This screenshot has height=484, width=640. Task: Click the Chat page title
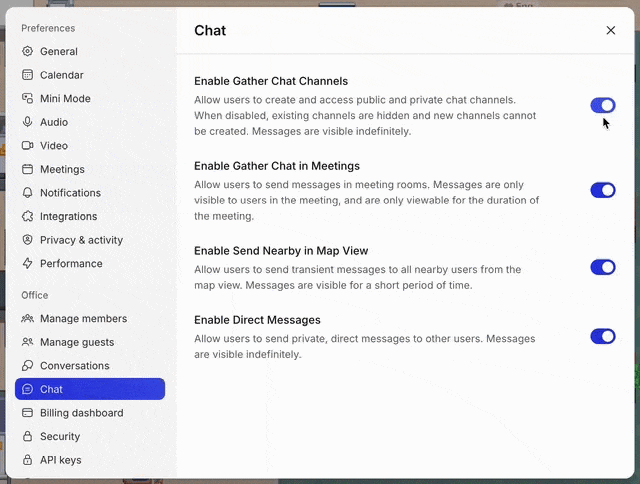210,31
